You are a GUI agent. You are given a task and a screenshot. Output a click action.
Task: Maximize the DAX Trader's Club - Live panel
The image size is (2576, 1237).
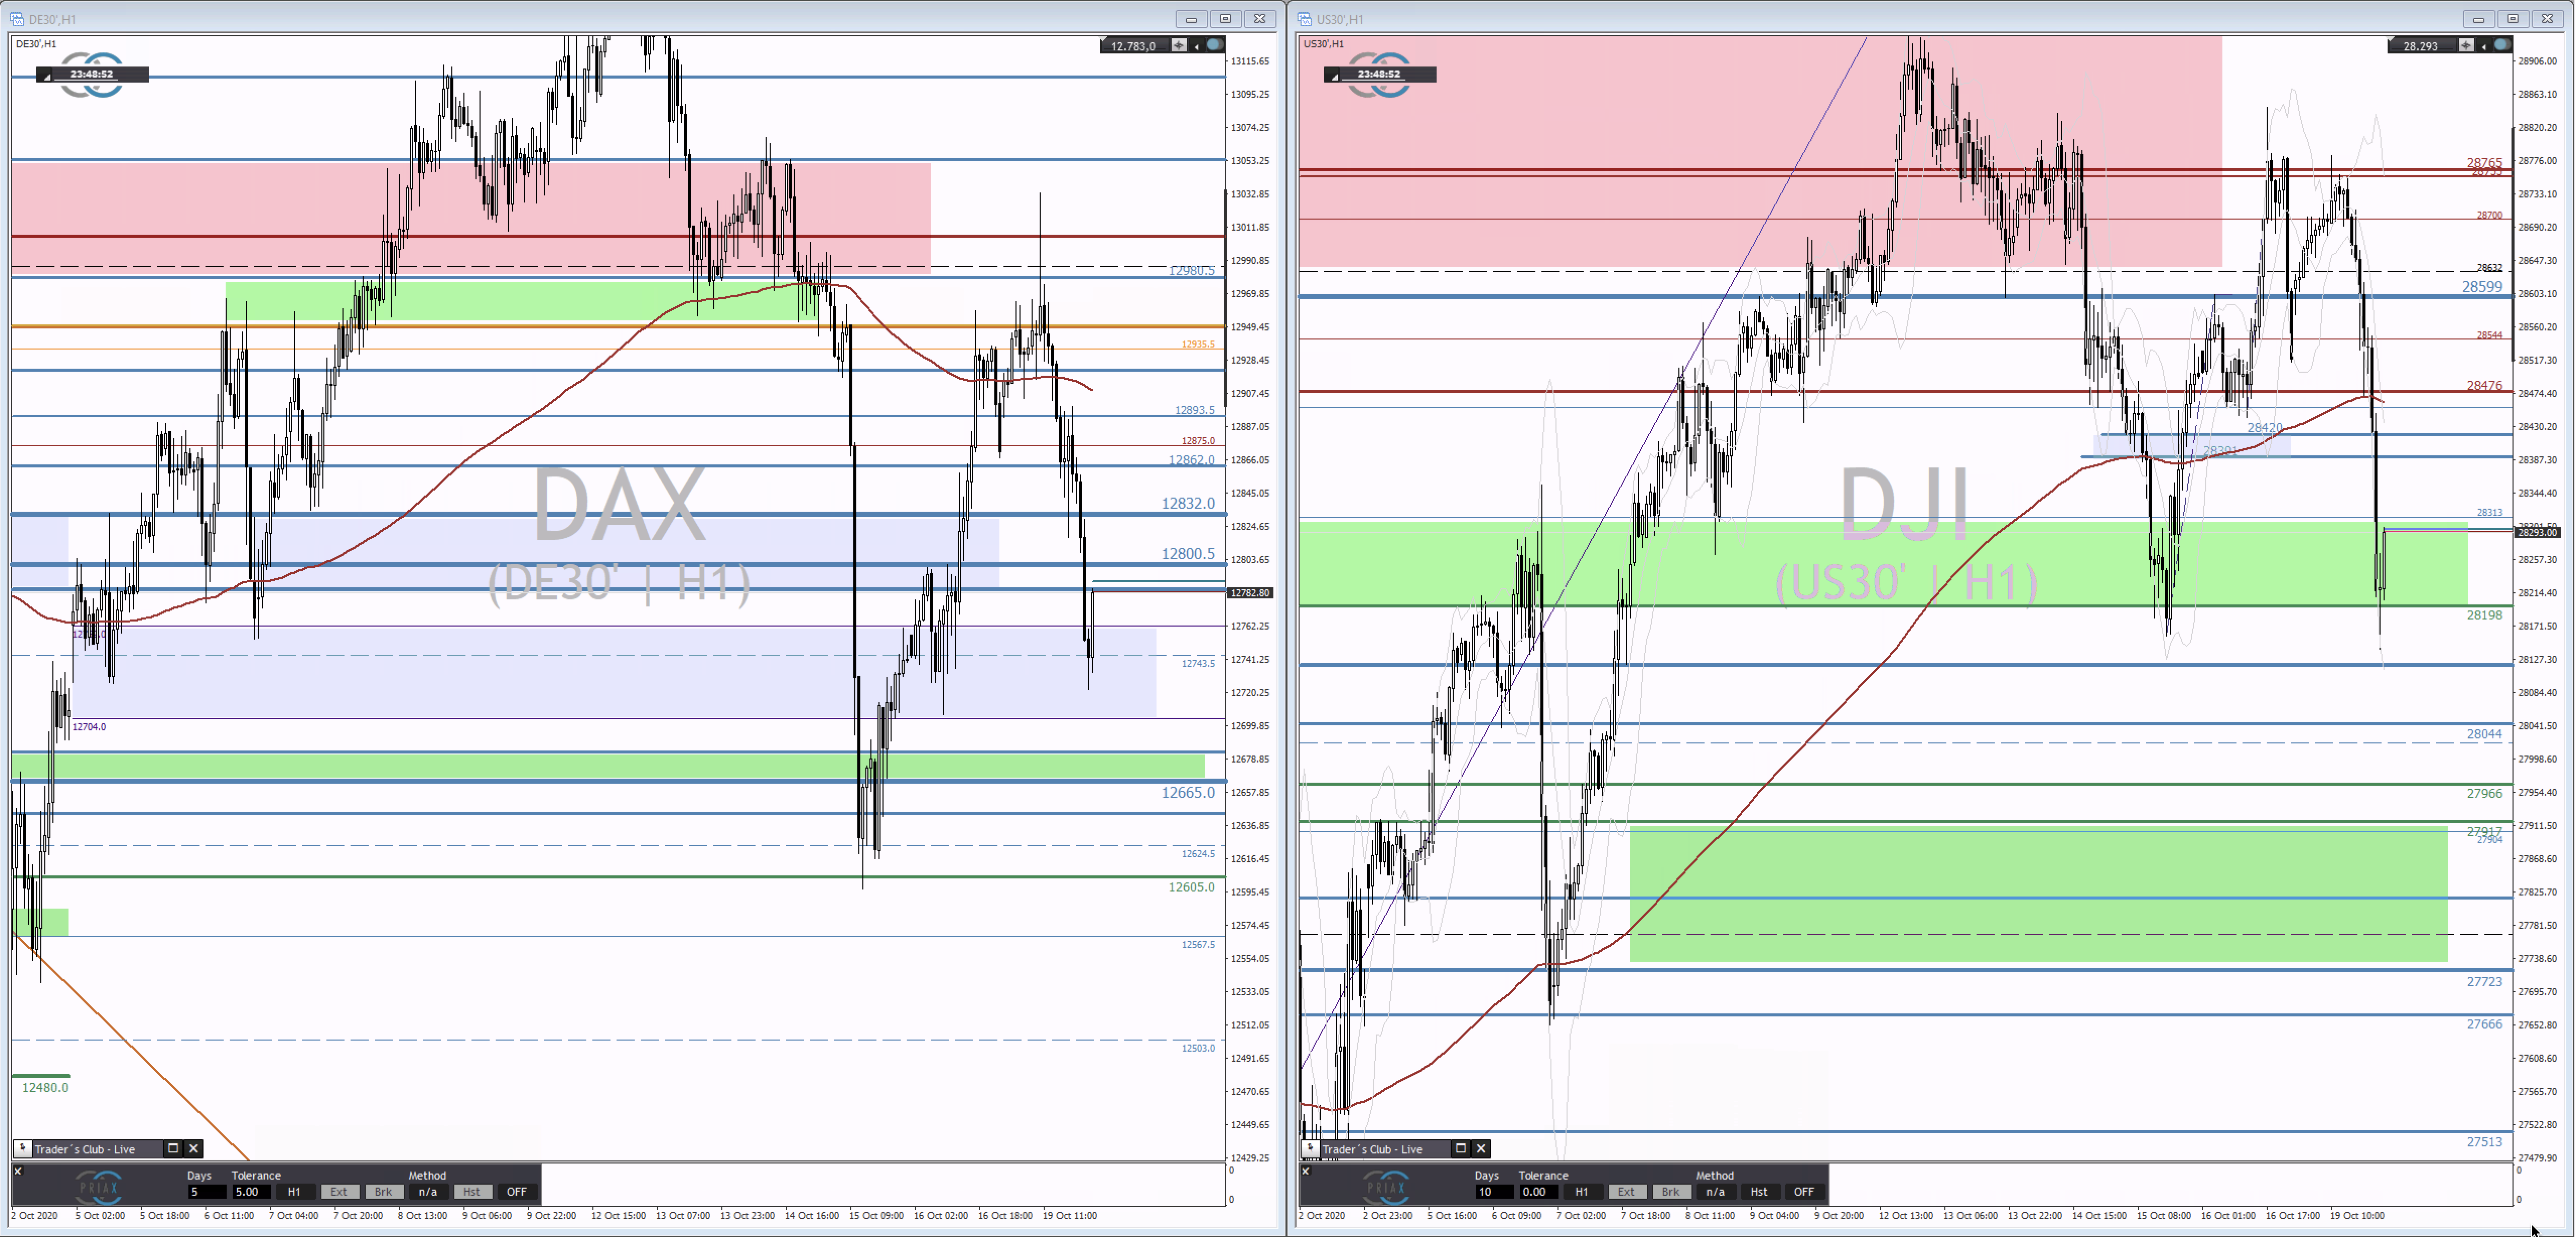(173, 1148)
